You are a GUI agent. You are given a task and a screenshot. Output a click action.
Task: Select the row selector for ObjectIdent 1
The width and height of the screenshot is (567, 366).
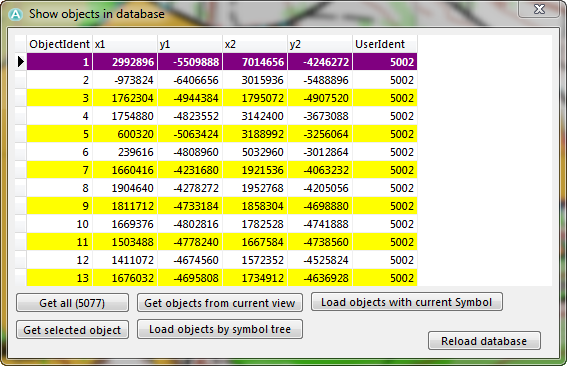(x=21, y=62)
